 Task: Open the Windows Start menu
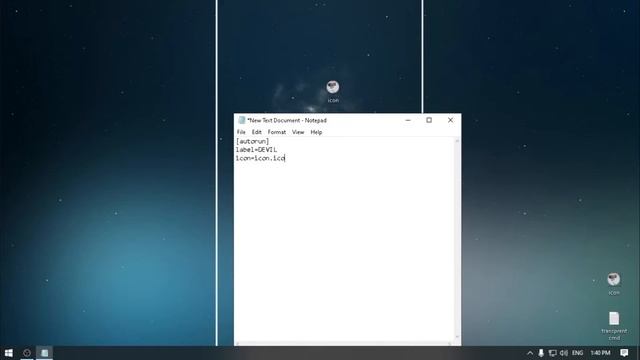(9, 353)
